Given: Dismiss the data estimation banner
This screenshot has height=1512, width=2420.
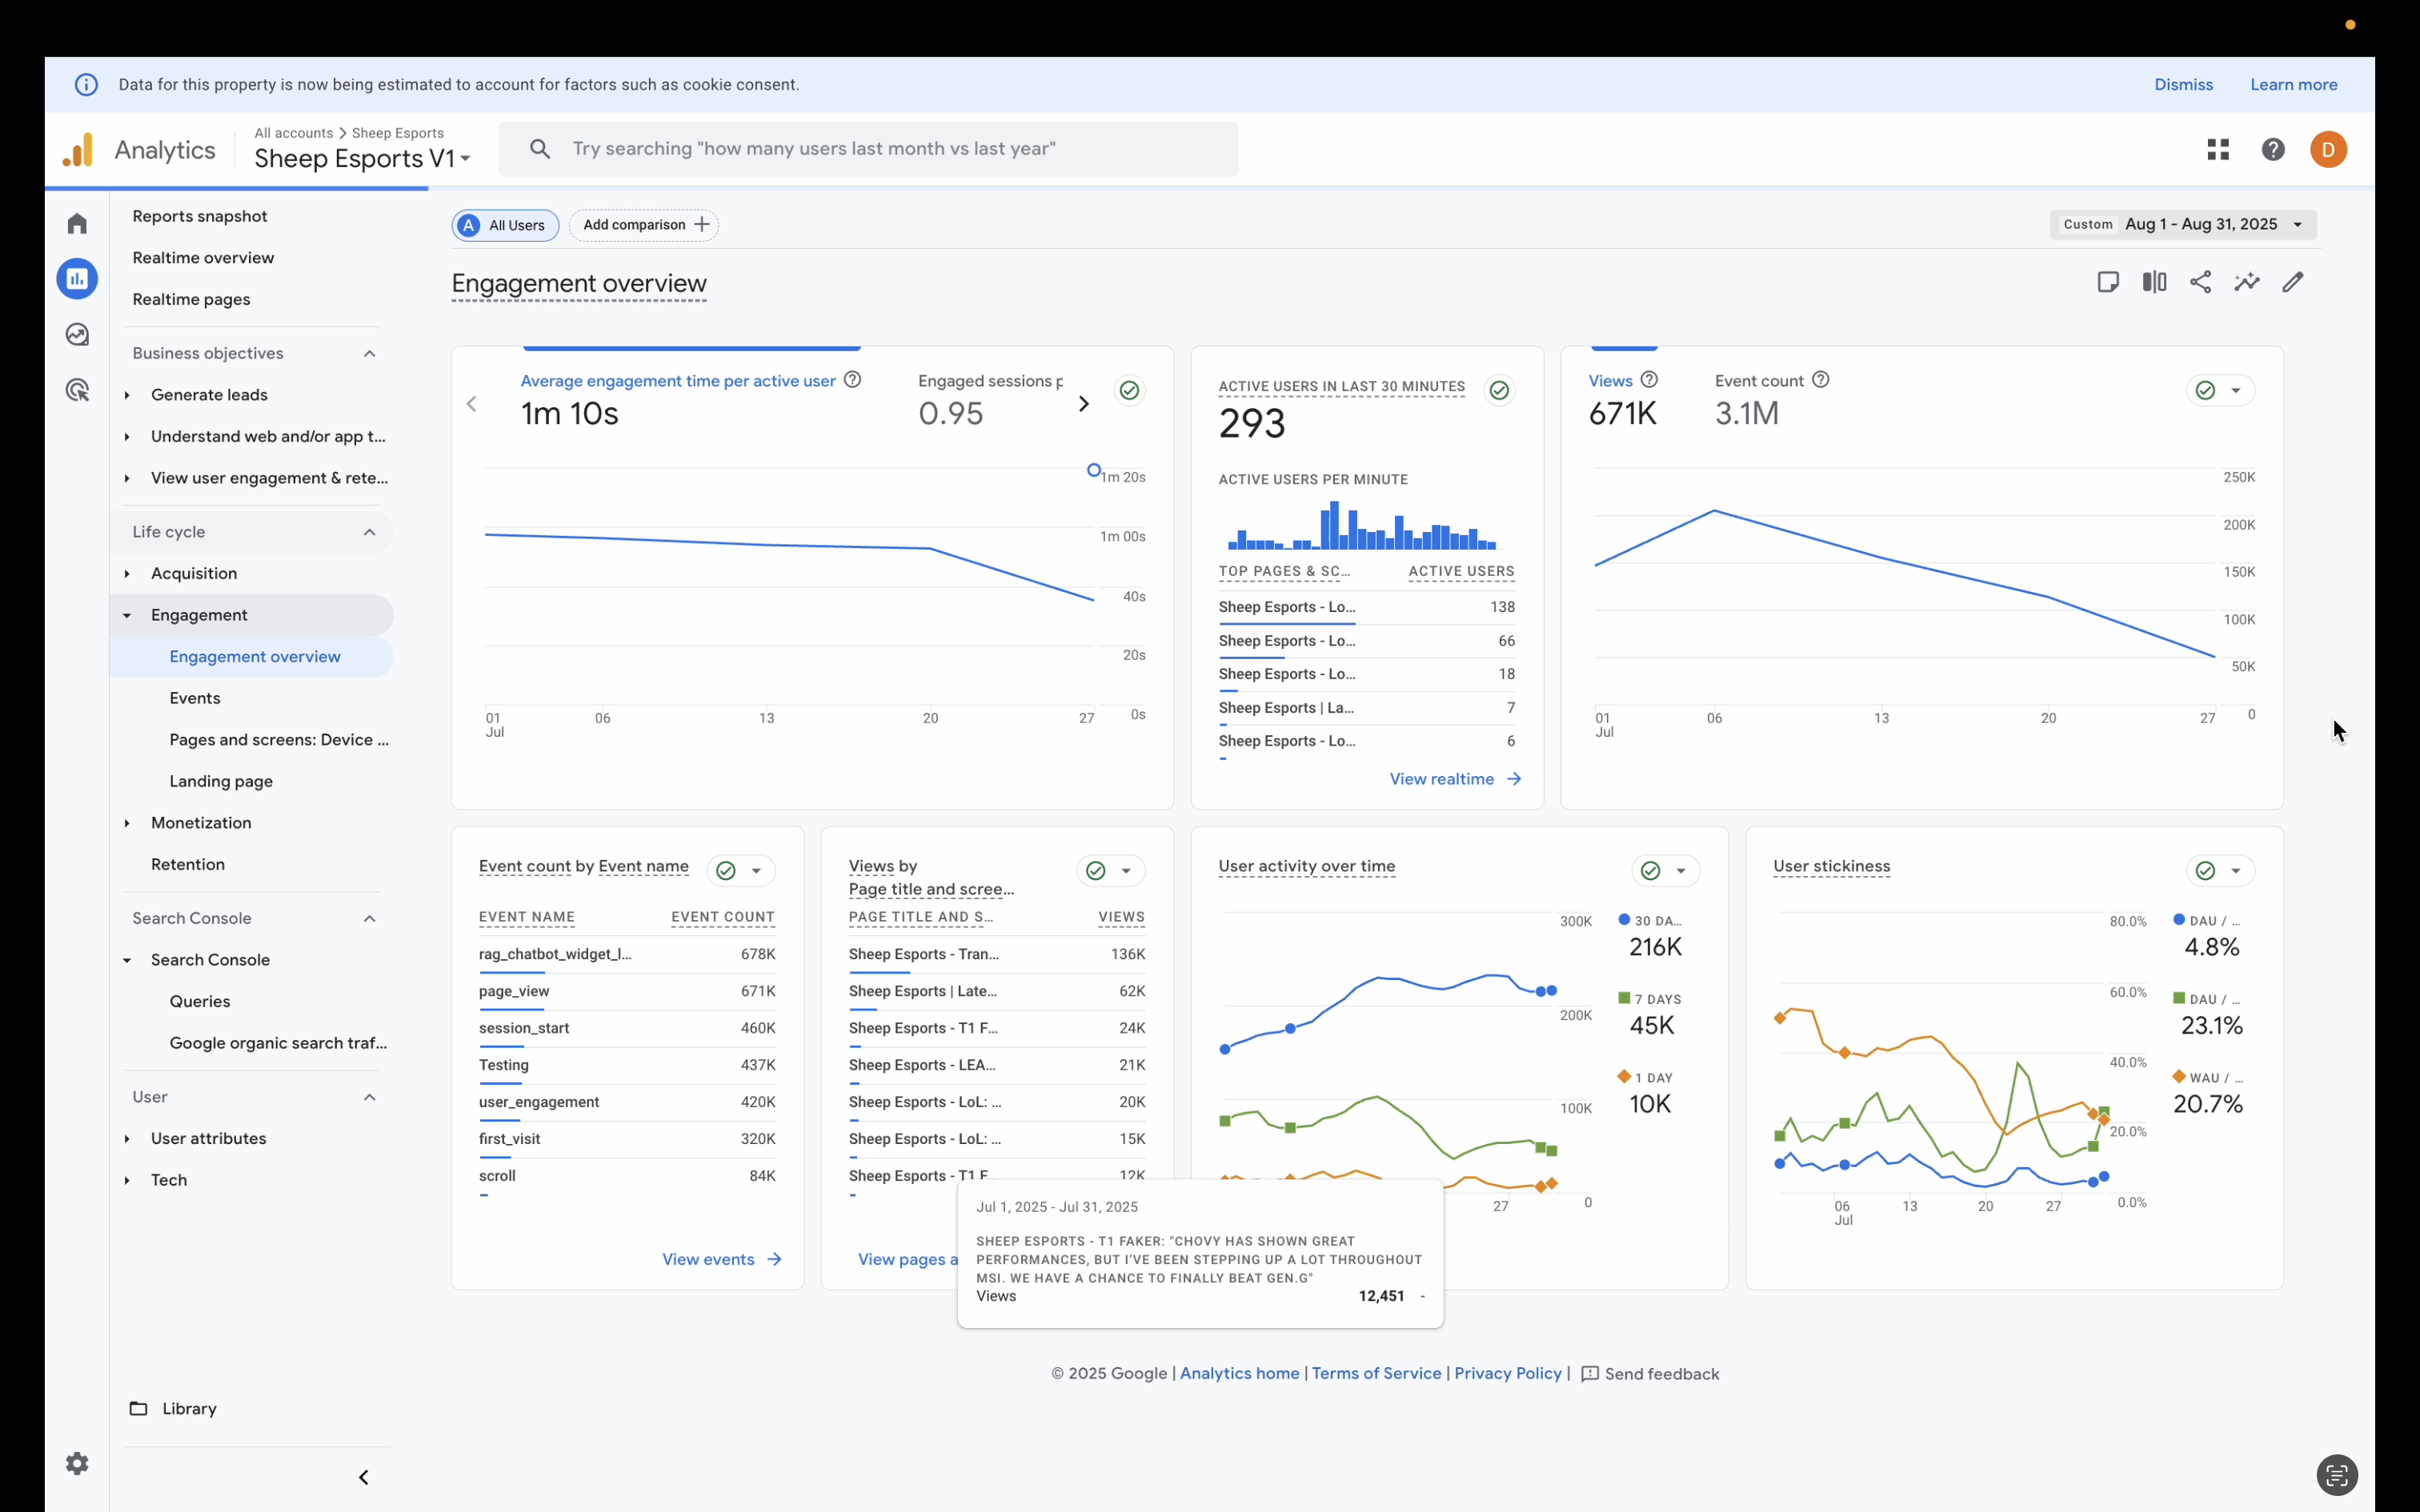Looking at the screenshot, I should click(2183, 84).
